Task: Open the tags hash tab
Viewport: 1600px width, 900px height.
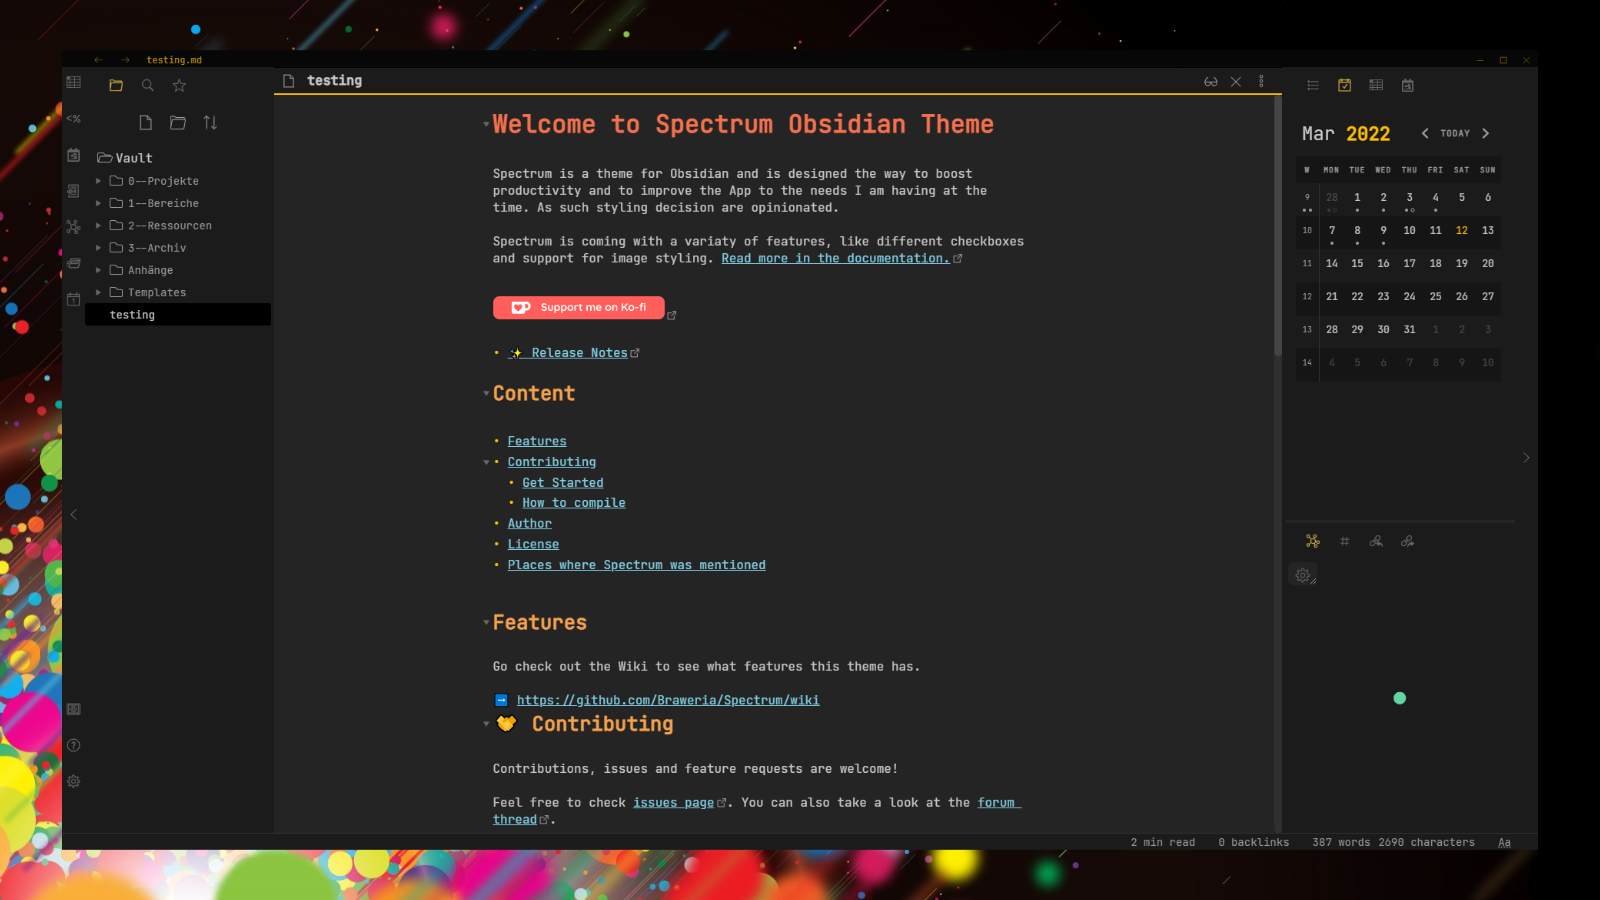Action: coord(1345,541)
